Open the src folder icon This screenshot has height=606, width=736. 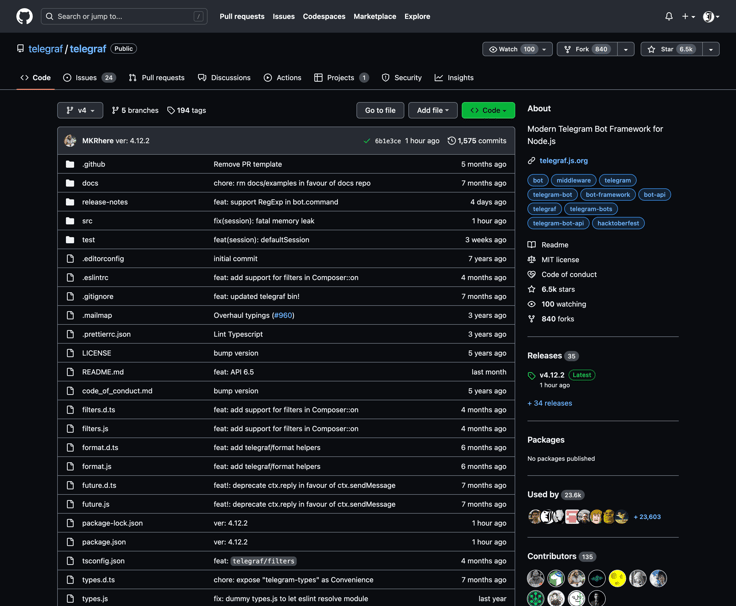[70, 221]
